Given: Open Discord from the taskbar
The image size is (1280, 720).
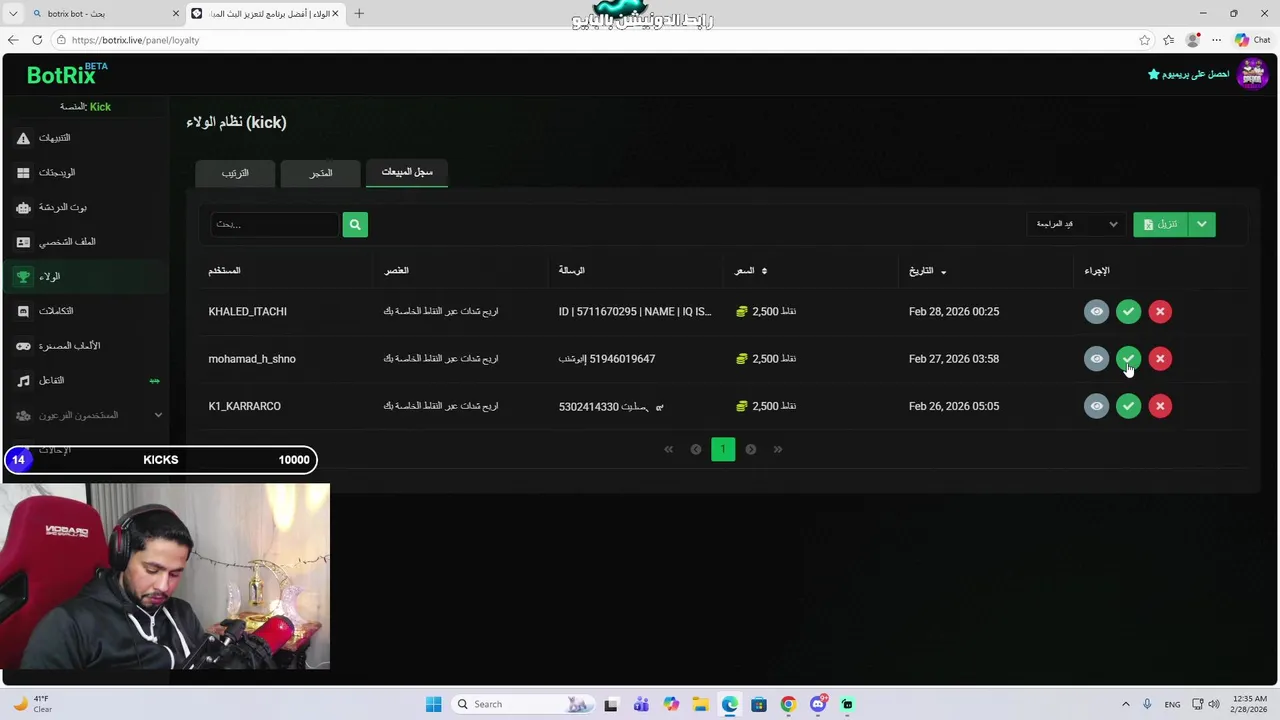Looking at the screenshot, I should (817, 704).
